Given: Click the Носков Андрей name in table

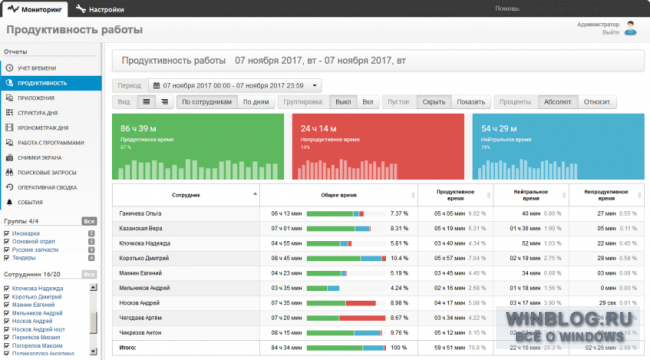Looking at the screenshot, I should click(x=139, y=303).
